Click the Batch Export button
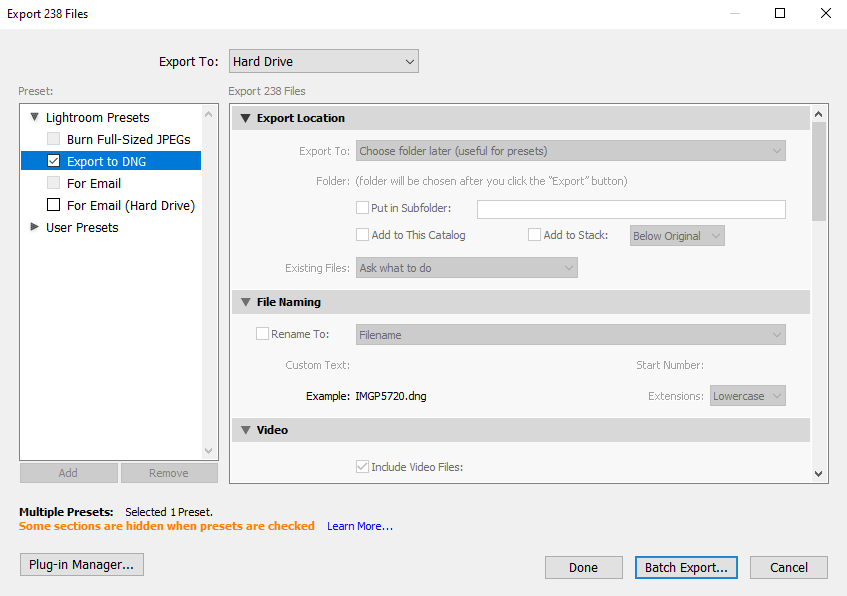 pyautogui.click(x=686, y=567)
